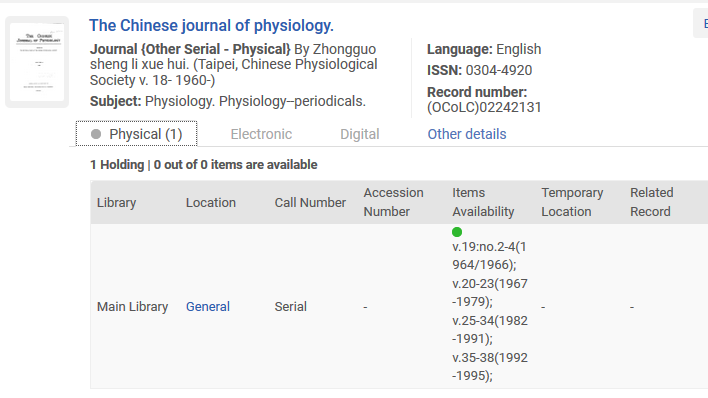
Task: Click the journal cover thumbnail
Action: (37, 62)
